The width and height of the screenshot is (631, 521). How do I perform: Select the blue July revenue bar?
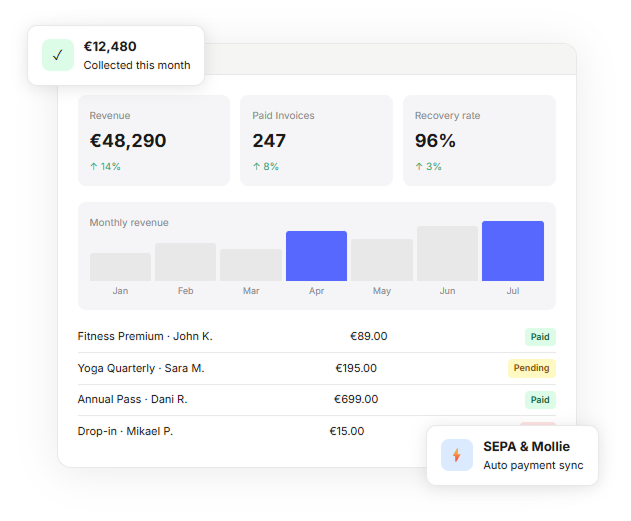512,251
